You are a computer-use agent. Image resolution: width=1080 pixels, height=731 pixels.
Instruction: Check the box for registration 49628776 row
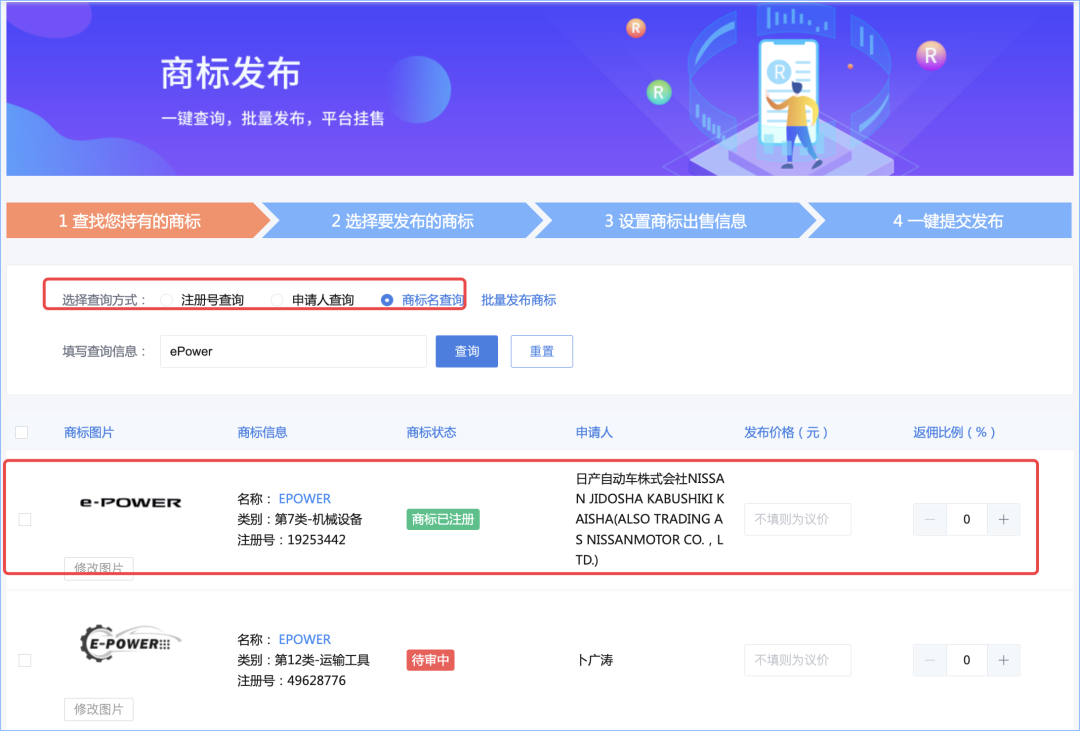click(25, 660)
